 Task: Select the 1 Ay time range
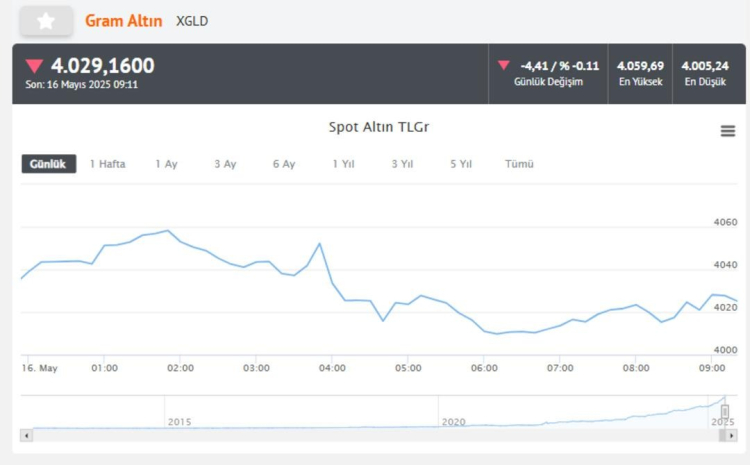tap(166, 164)
